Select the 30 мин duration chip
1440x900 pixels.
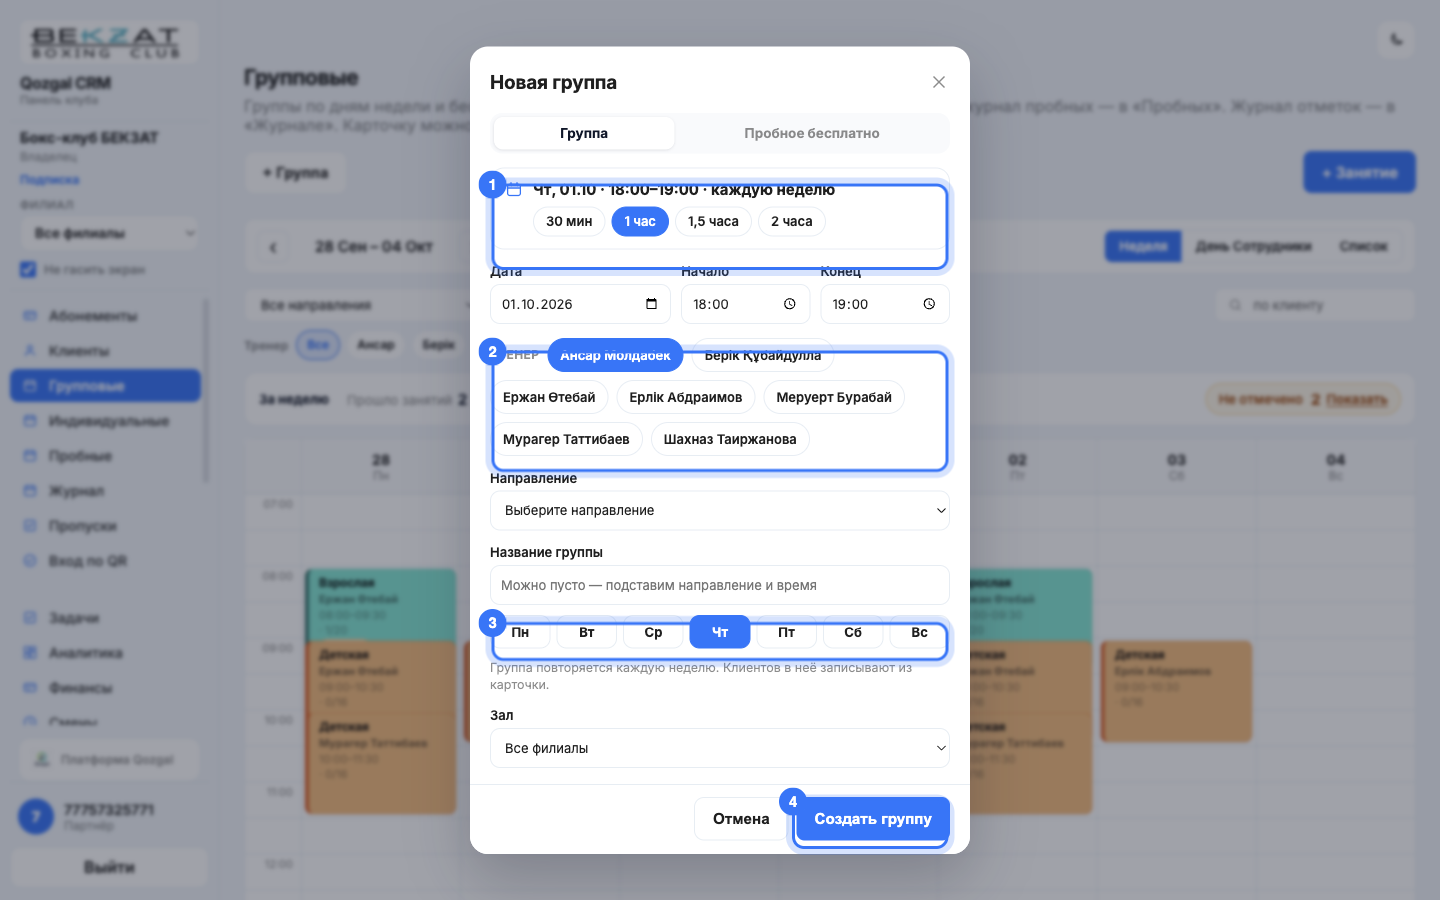pyautogui.click(x=569, y=221)
